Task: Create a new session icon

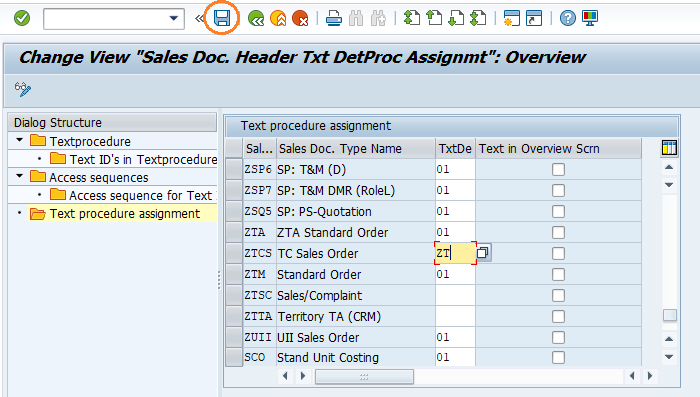Action: [511, 18]
